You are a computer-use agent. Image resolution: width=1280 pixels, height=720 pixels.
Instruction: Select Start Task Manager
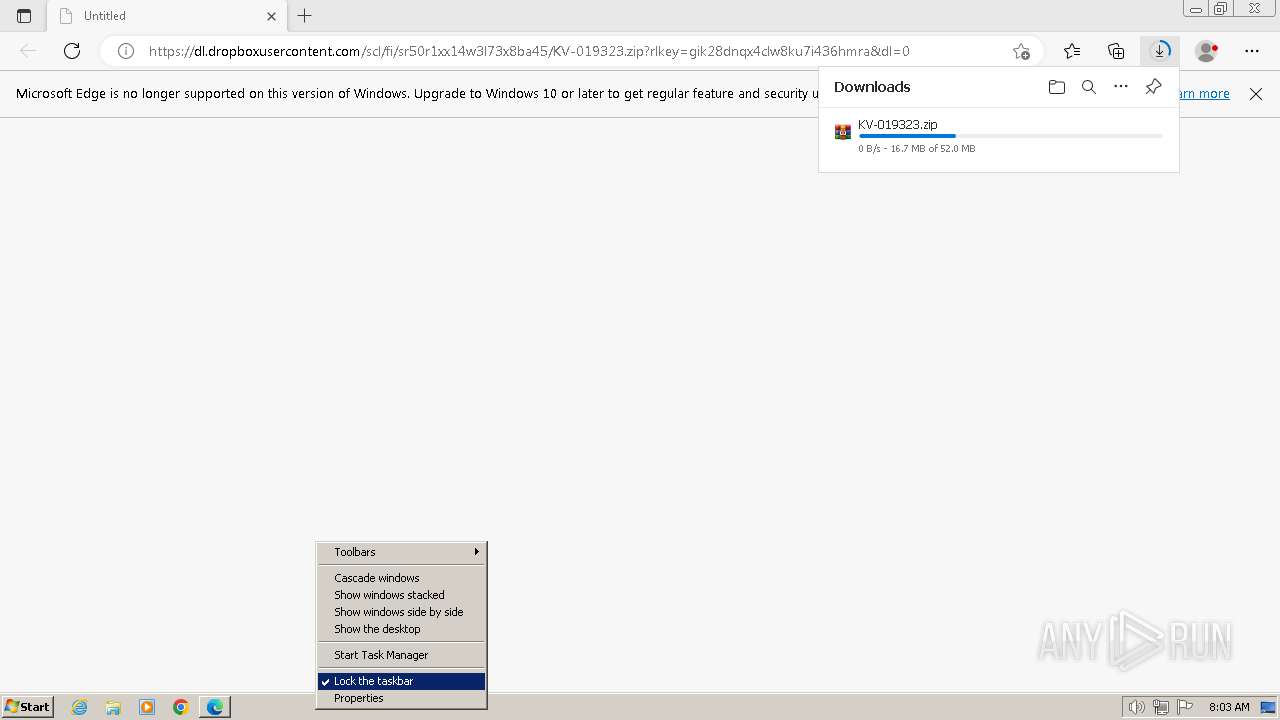click(401, 655)
